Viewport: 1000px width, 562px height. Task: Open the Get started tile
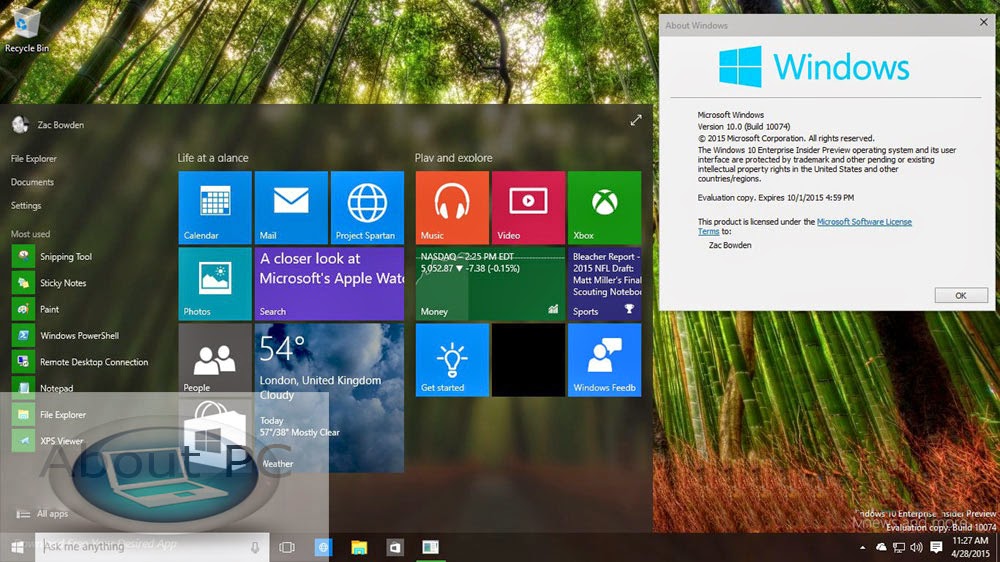coord(452,360)
